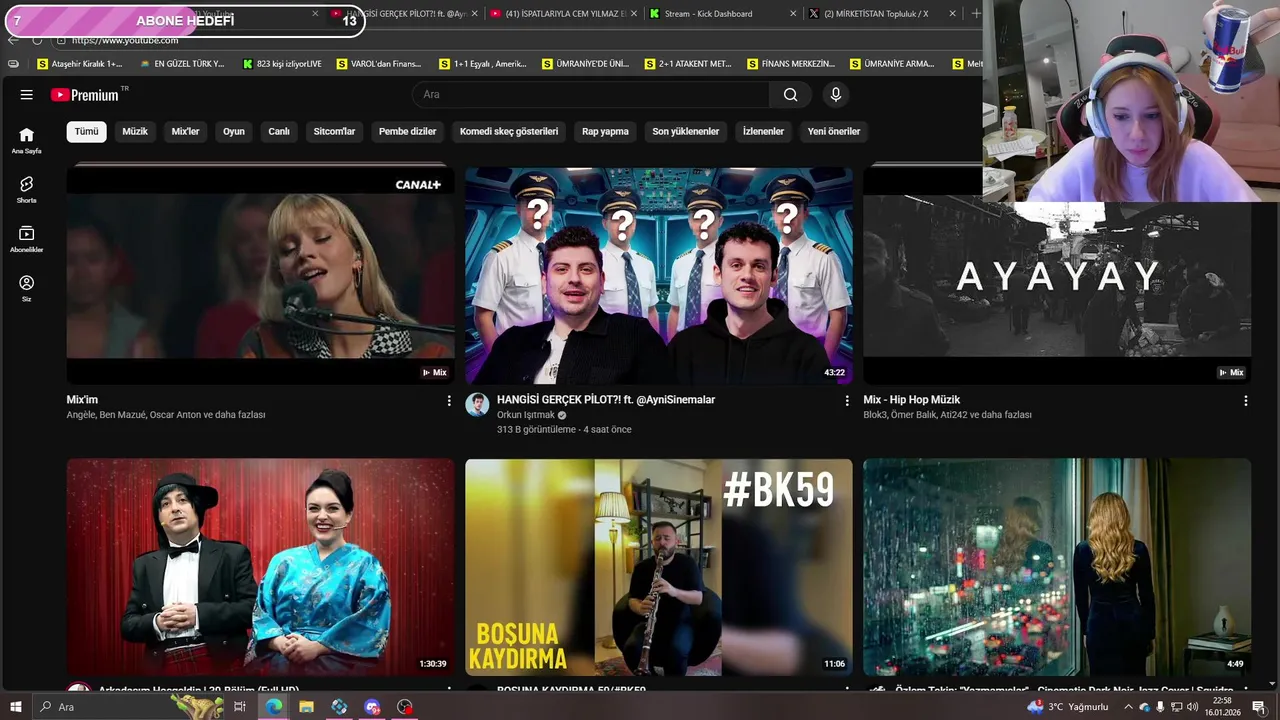Go to Ana Sayfa in sidebar
This screenshot has width=1280, height=720.
pos(26,140)
